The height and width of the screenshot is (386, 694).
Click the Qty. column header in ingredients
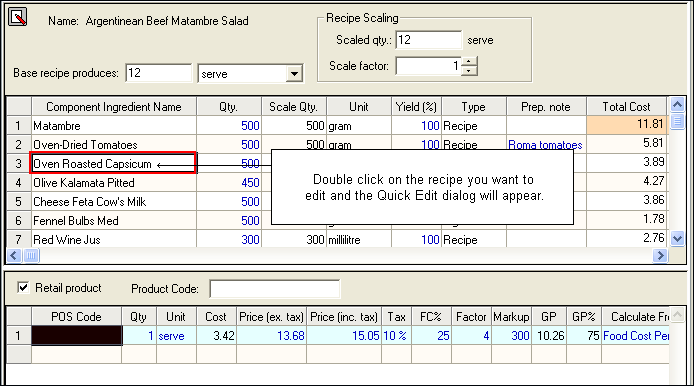[229, 107]
